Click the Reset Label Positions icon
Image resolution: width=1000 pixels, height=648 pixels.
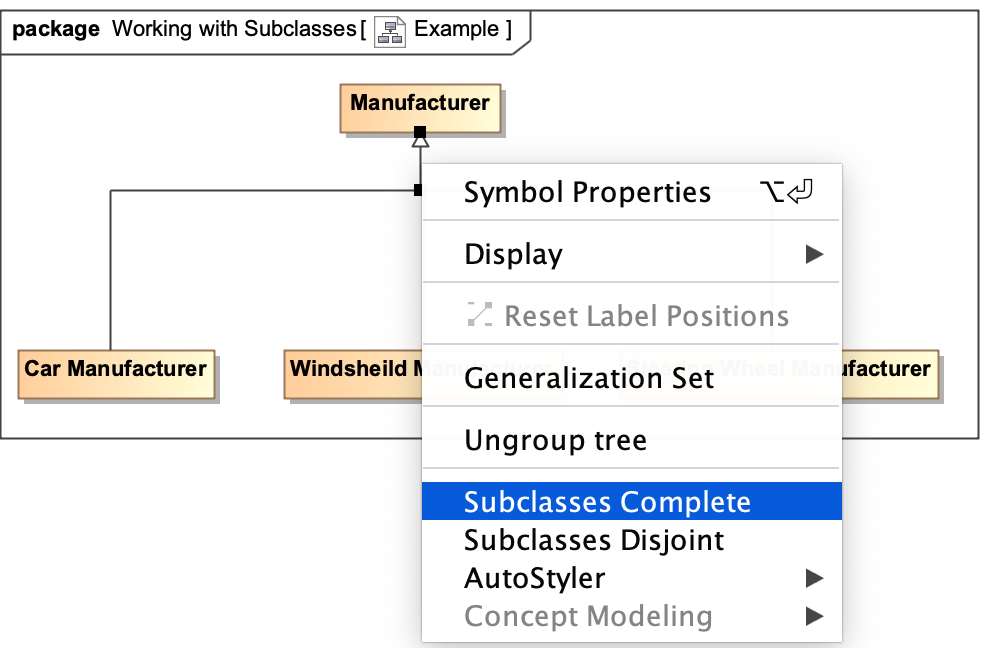pos(479,316)
